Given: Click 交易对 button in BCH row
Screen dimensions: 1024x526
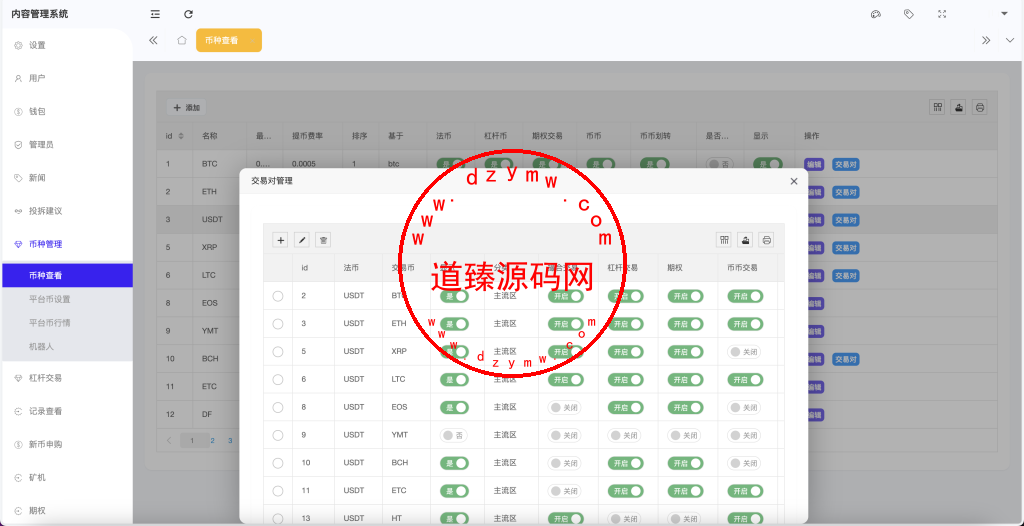Looking at the screenshot, I should tap(846, 359).
